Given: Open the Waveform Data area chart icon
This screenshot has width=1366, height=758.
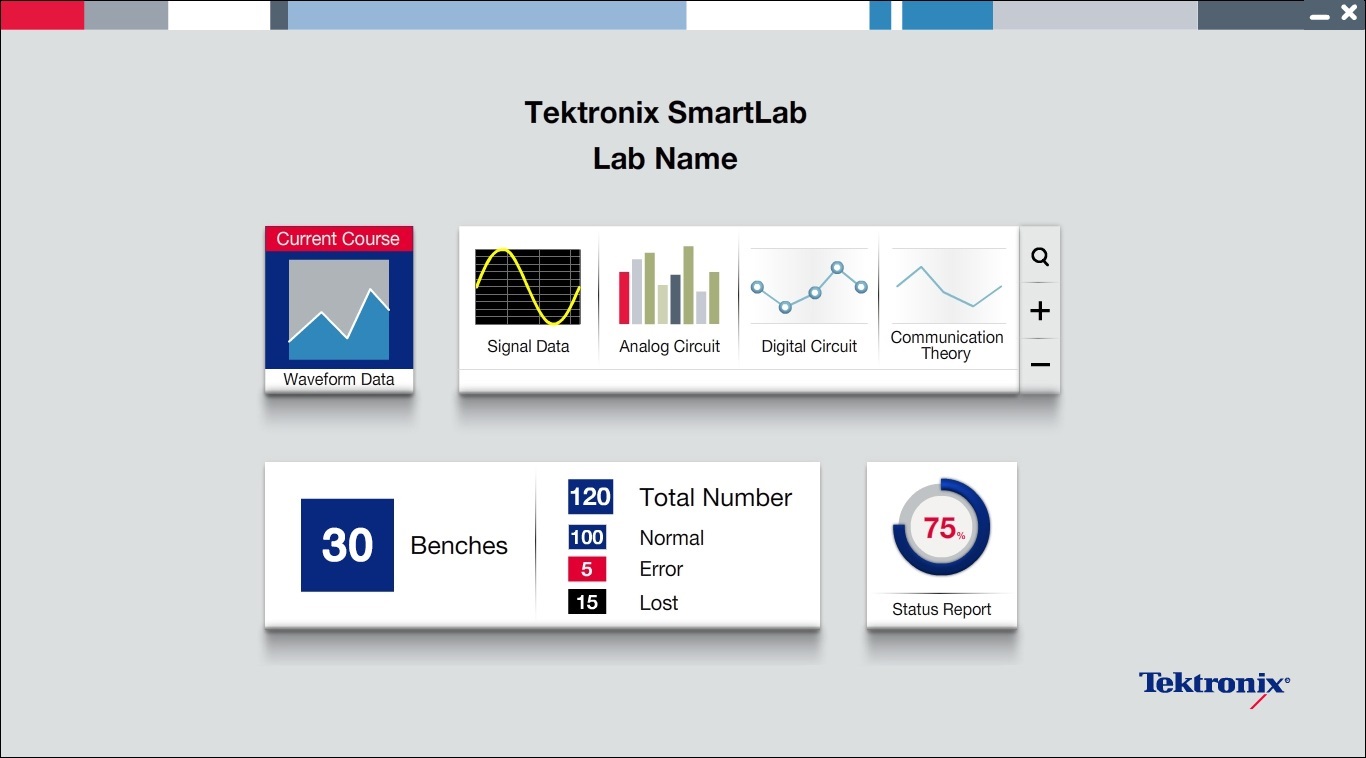Looking at the screenshot, I should pyautogui.click(x=339, y=309).
